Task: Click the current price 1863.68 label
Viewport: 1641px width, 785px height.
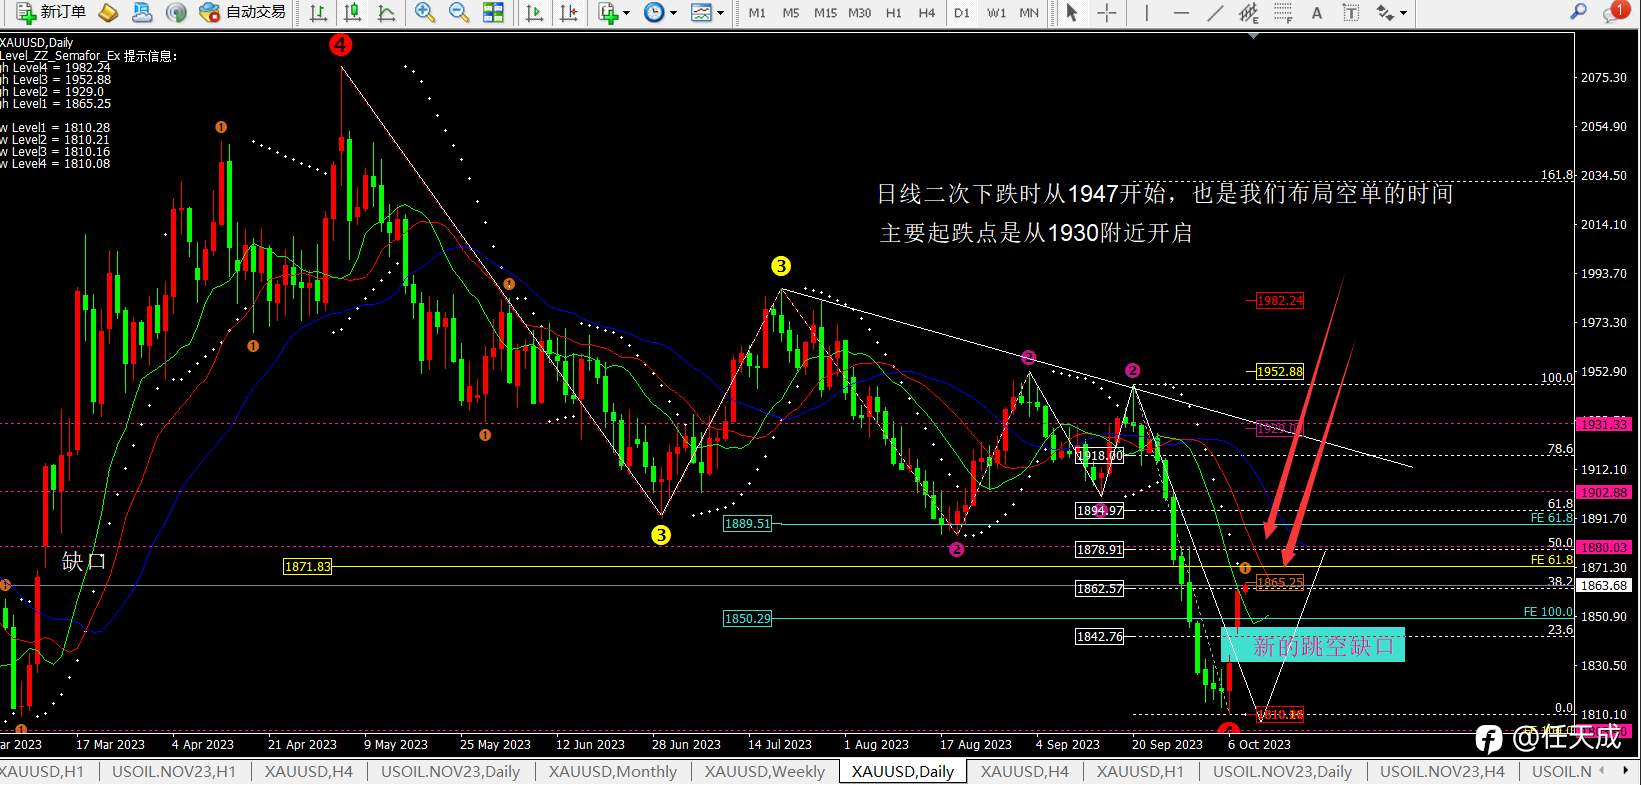Action: coord(1604,585)
